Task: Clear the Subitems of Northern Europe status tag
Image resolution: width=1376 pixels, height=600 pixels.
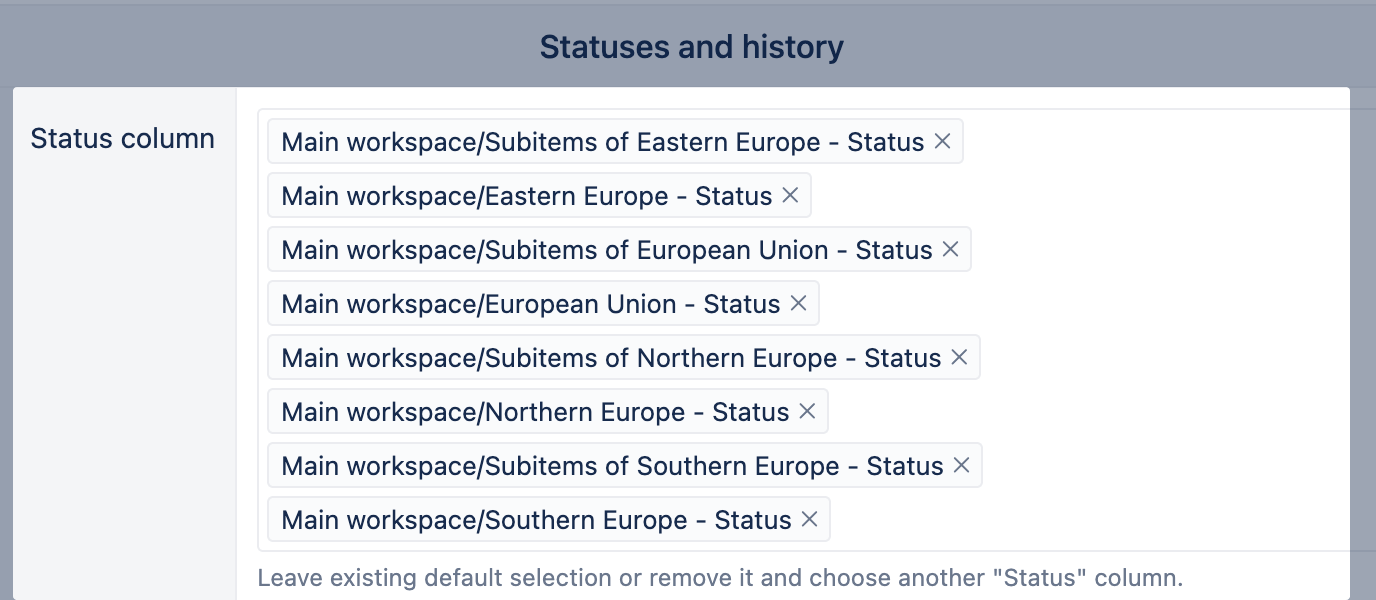Action: point(959,358)
